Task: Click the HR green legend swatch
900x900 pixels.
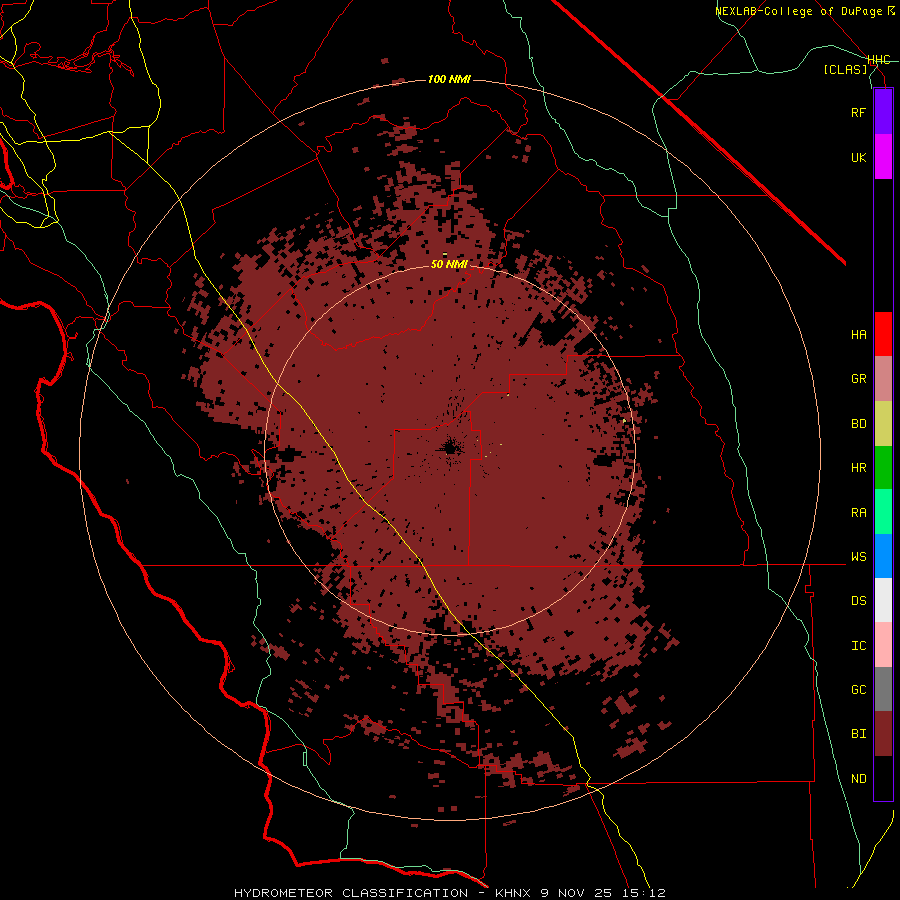Action: click(x=883, y=468)
